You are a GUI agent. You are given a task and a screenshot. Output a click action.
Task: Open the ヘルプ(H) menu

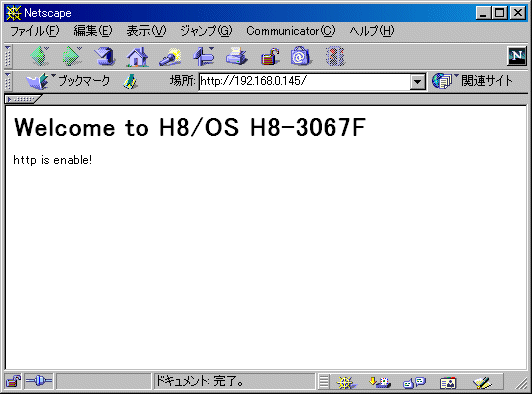click(372, 31)
